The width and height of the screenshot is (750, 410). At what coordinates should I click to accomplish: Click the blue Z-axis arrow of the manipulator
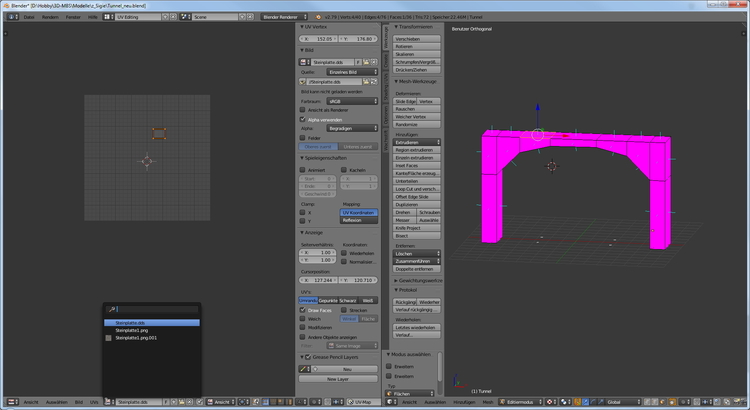click(537, 108)
